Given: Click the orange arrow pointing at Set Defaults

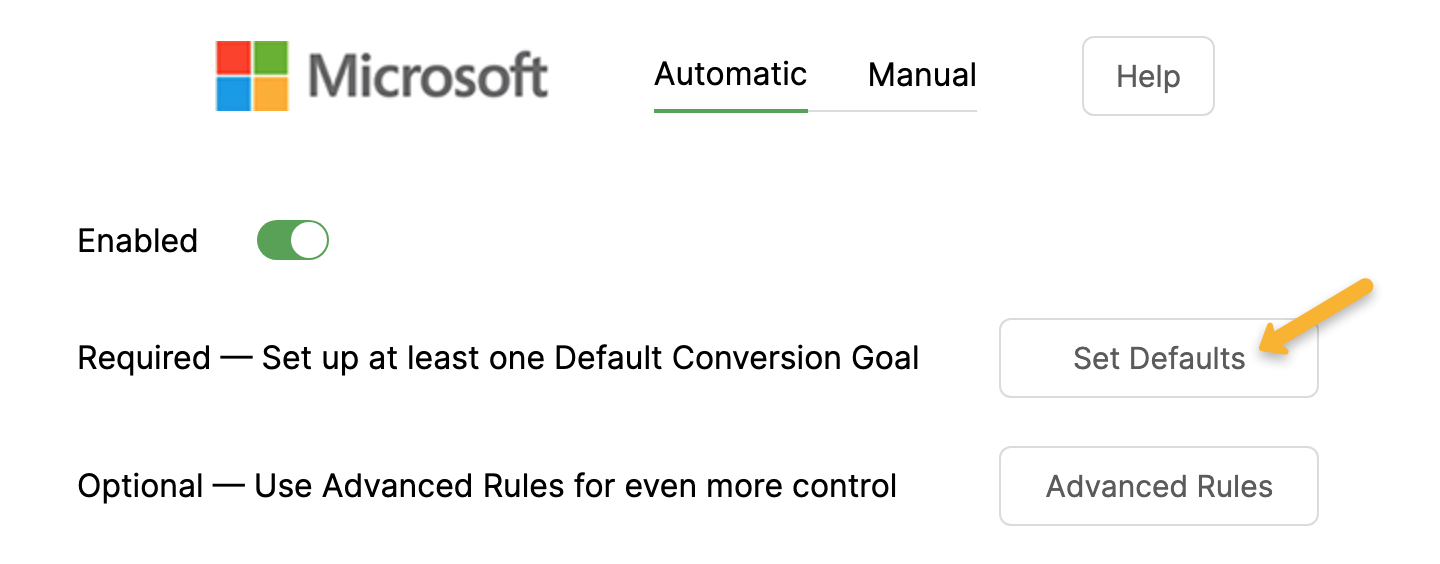Looking at the screenshot, I should 1318,316.
